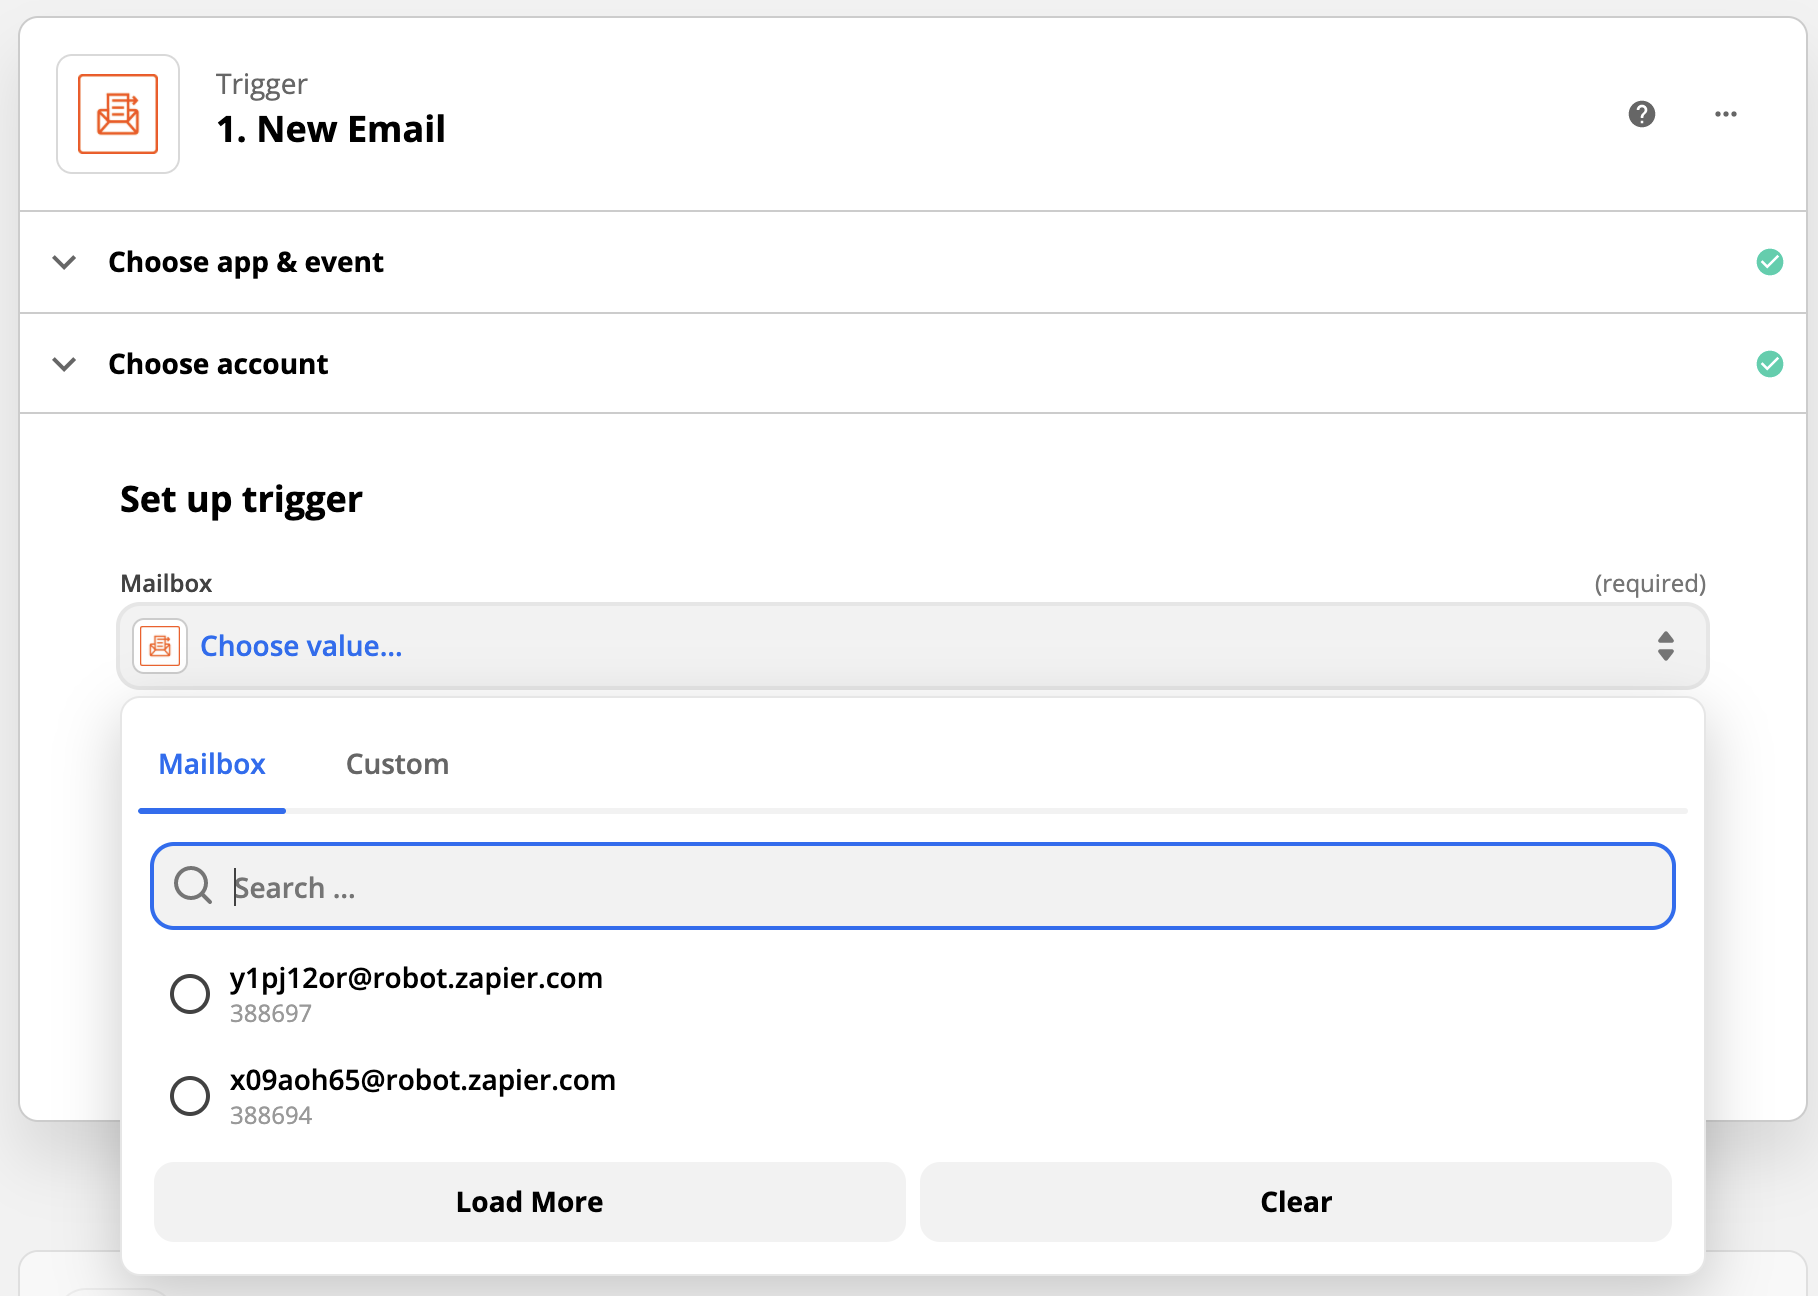
Task: Click green checkmark beside Choose account
Action: (x=1769, y=364)
